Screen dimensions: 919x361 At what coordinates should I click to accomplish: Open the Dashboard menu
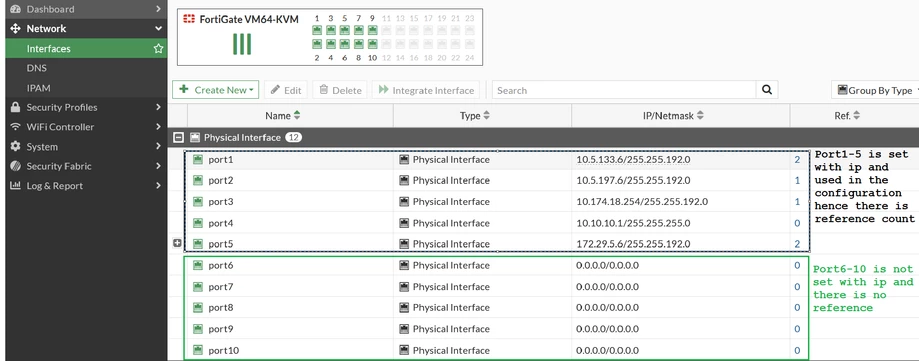click(x=86, y=9)
